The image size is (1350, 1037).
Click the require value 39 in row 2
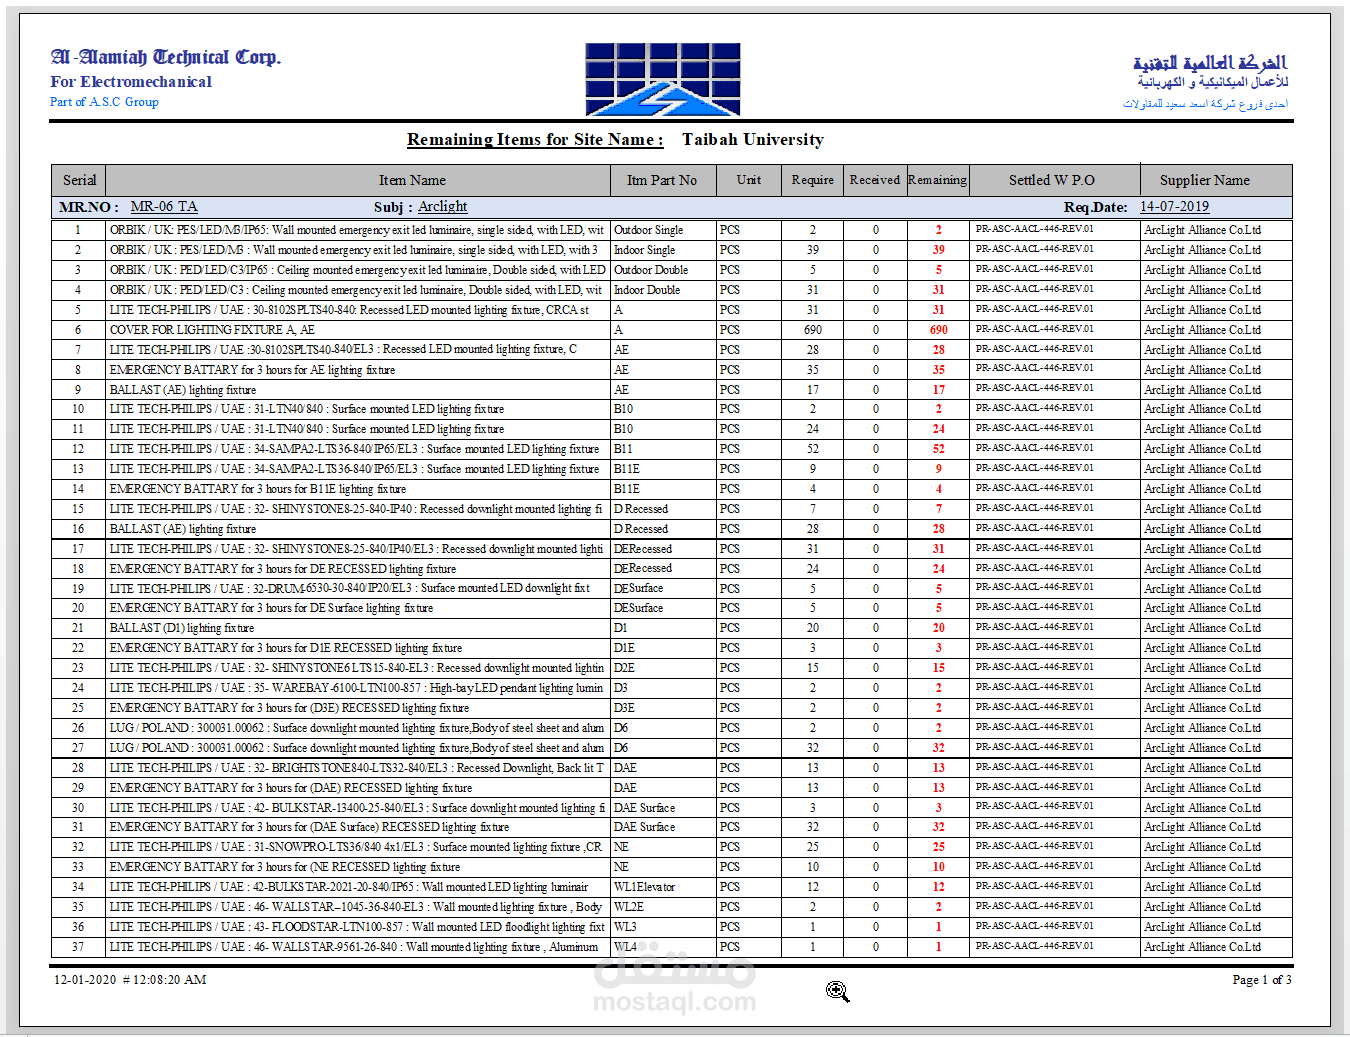click(x=812, y=250)
